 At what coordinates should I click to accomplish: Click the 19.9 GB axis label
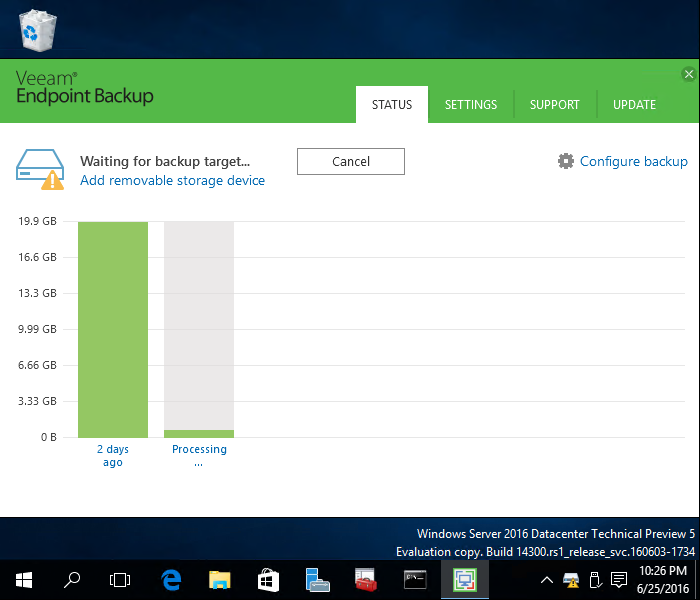37,221
